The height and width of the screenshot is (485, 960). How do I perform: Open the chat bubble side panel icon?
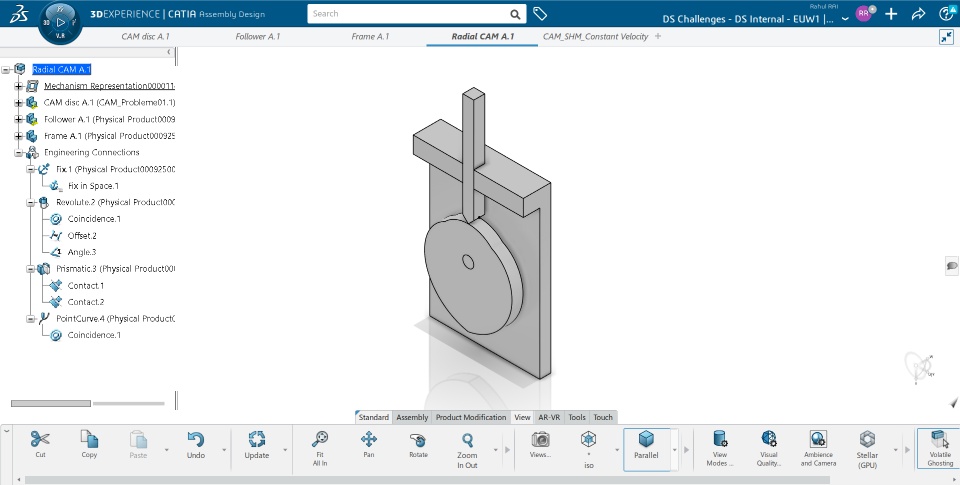pyautogui.click(x=952, y=265)
